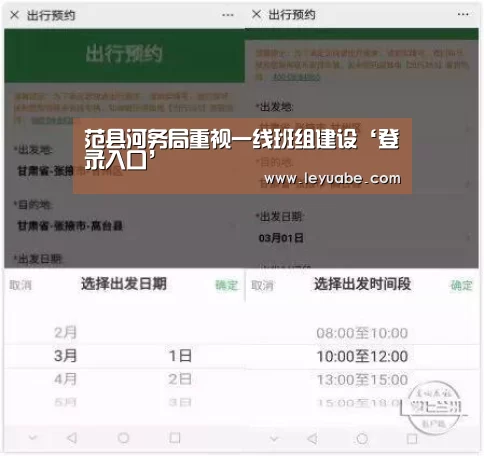This screenshot has height=456, width=484.
Task: Close the left 出行预约 page with X
Action: (x=14, y=15)
